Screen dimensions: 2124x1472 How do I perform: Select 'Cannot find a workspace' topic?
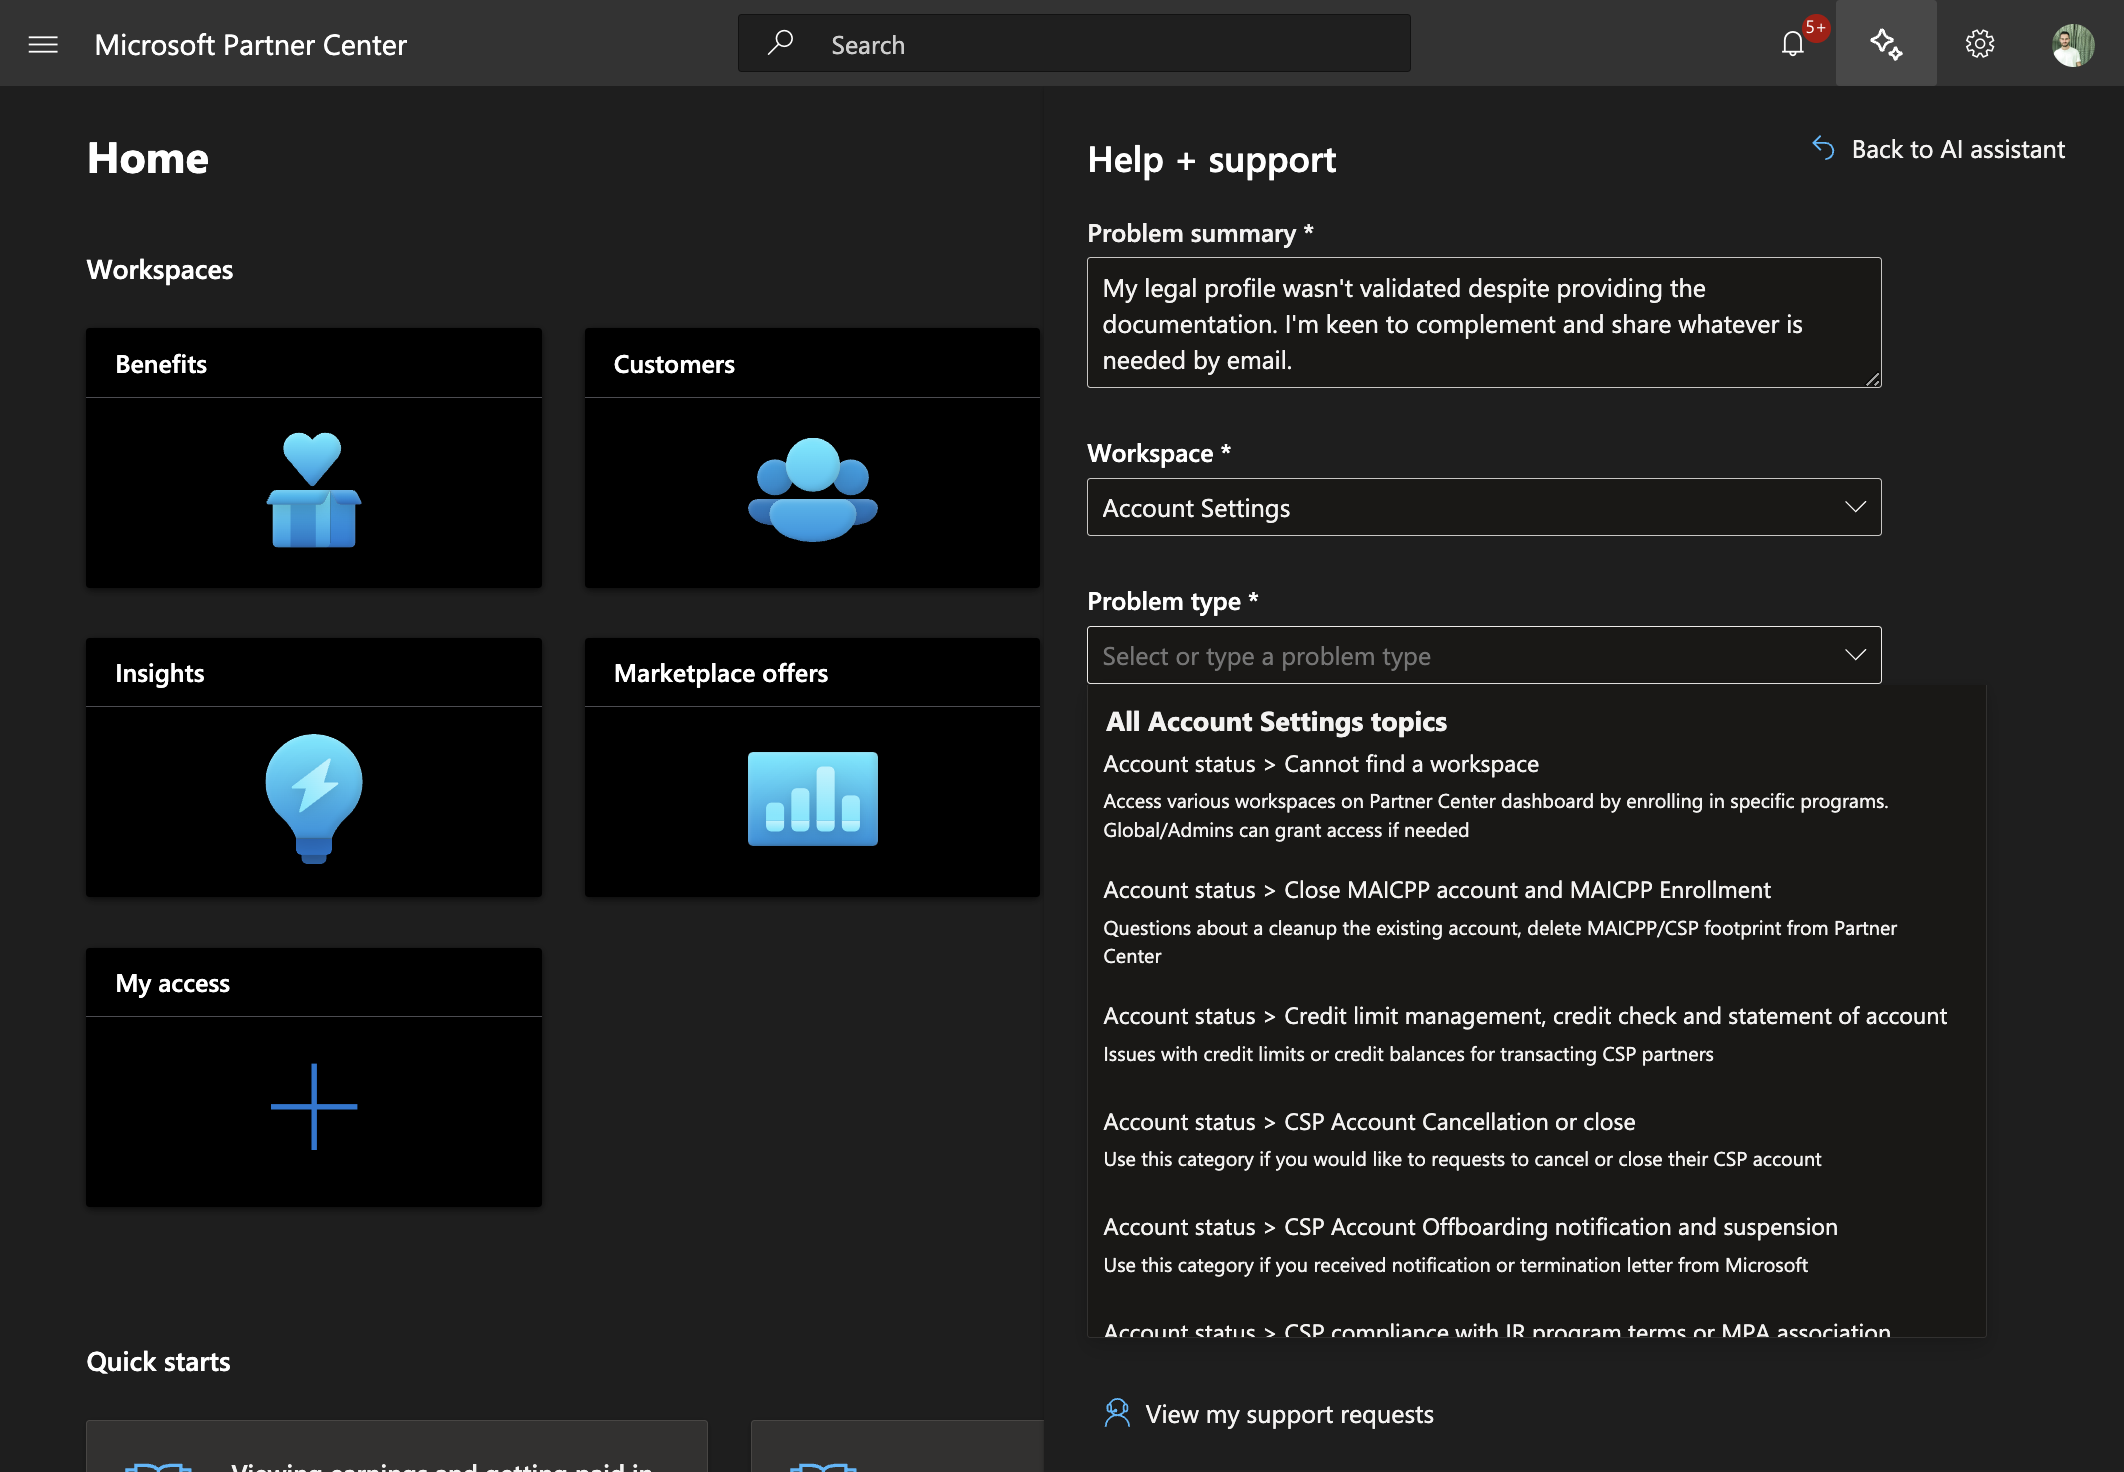coord(1536,796)
